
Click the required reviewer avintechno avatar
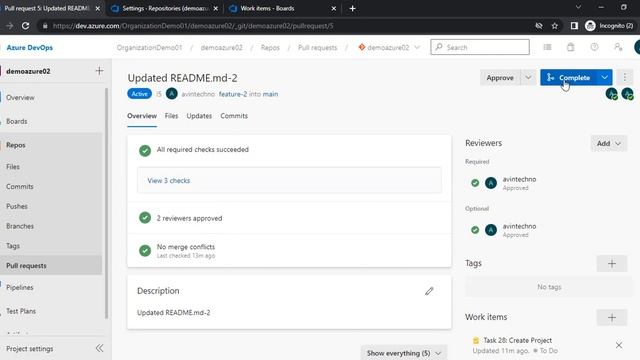click(x=491, y=183)
